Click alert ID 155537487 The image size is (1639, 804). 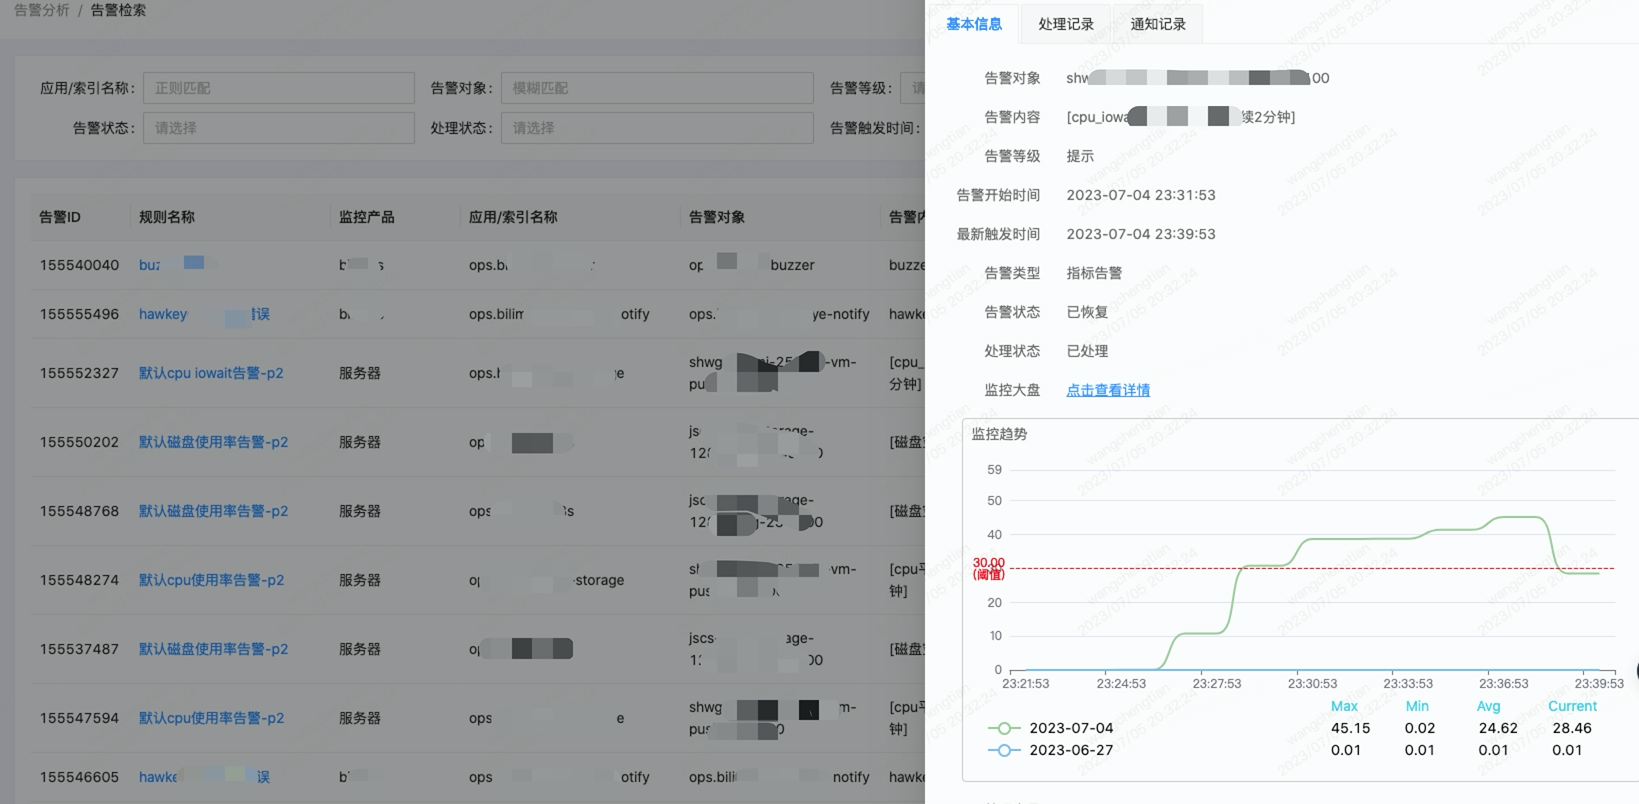pos(79,649)
